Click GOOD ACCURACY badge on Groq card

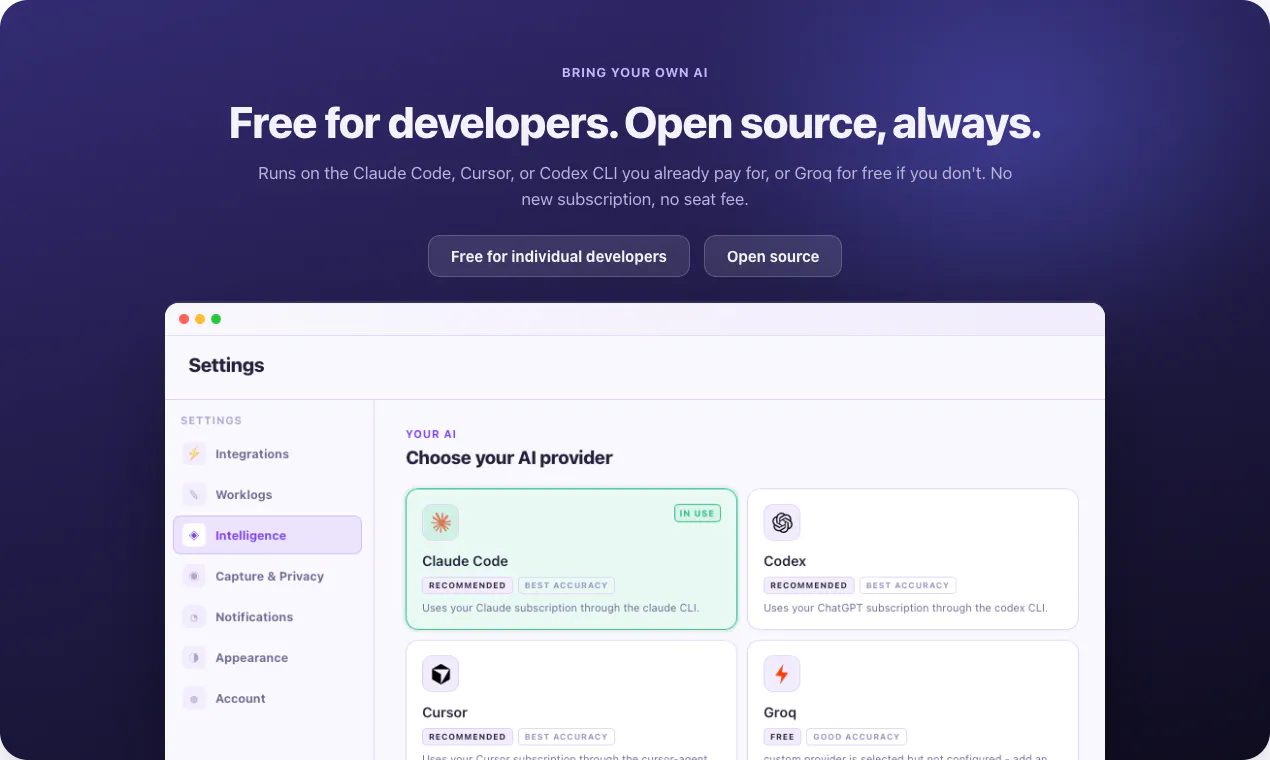click(856, 737)
